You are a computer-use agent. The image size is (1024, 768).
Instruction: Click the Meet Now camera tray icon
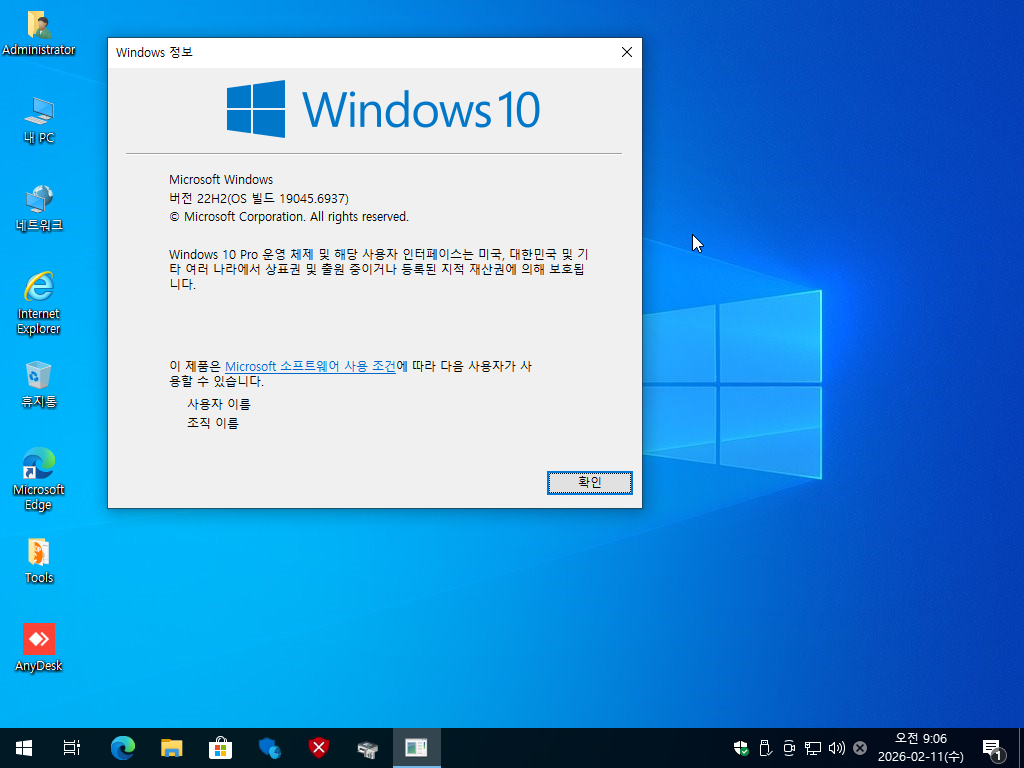point(789,748)
